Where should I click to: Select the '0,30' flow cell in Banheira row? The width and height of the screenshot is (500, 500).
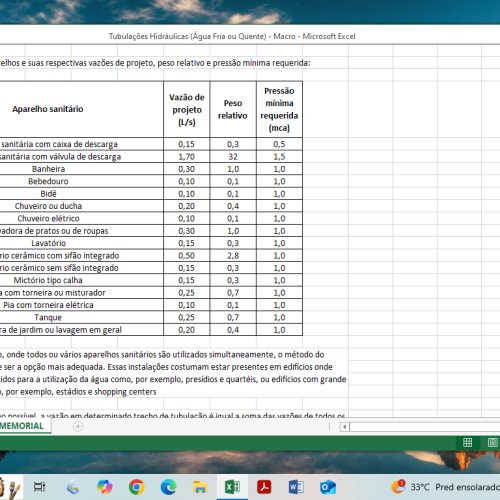pos(187,169)
